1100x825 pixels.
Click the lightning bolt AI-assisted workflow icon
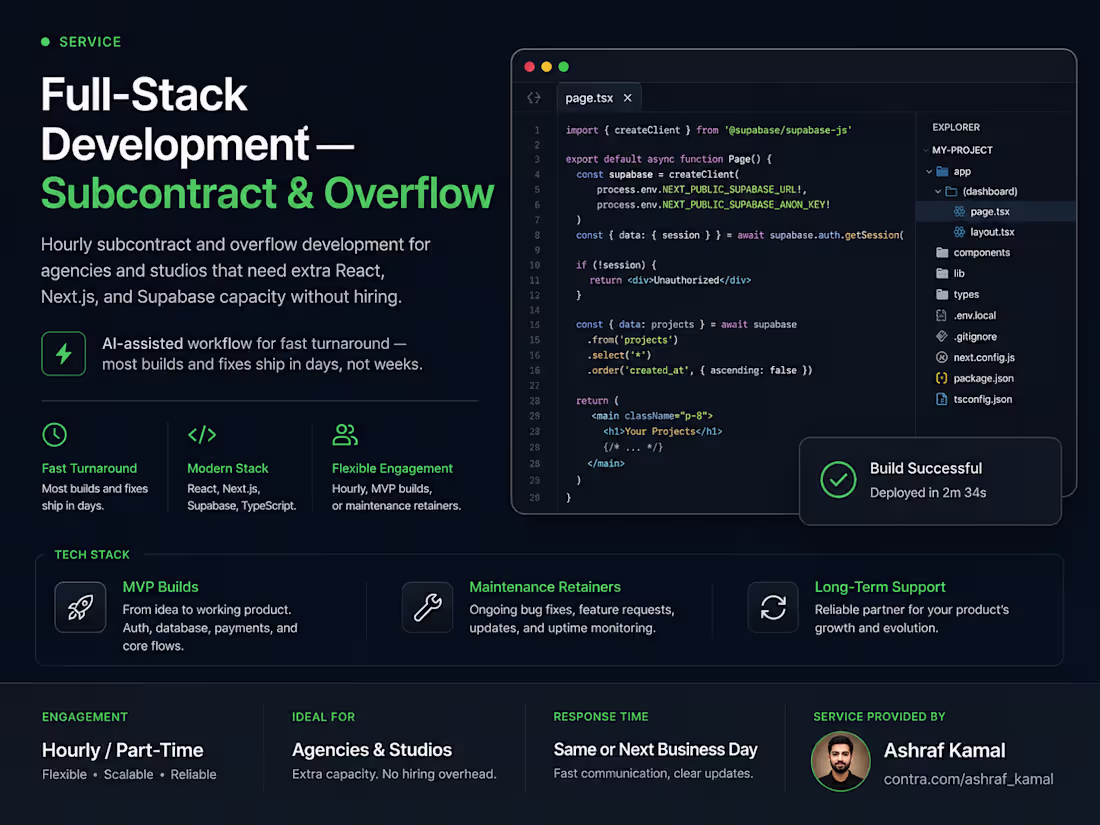[63, 354]
